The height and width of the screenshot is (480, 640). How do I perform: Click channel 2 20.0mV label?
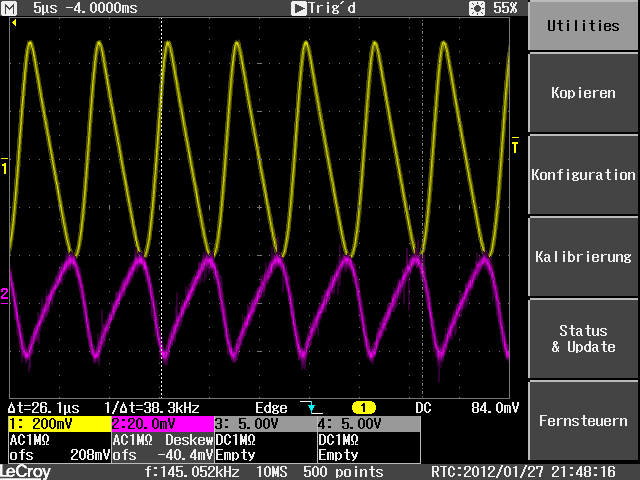163,424
